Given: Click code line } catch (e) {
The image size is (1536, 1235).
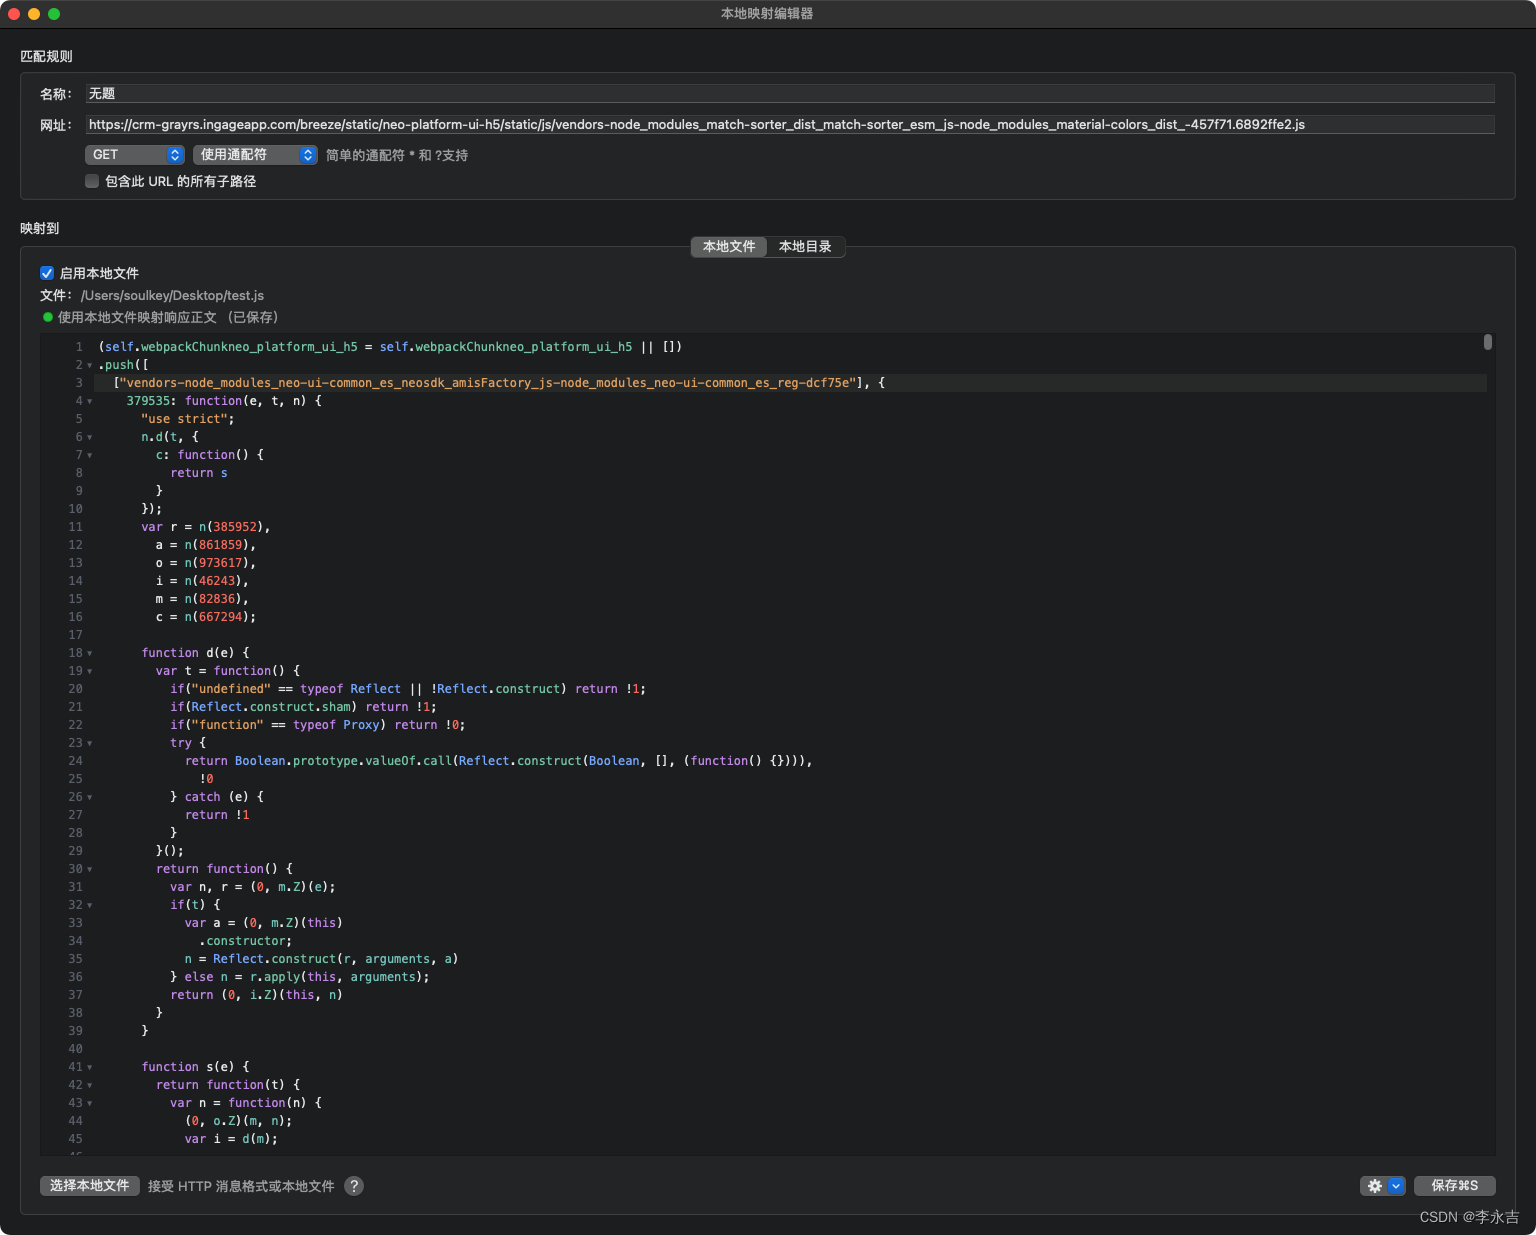Looking at the screenshot, I should click(217, 797).
